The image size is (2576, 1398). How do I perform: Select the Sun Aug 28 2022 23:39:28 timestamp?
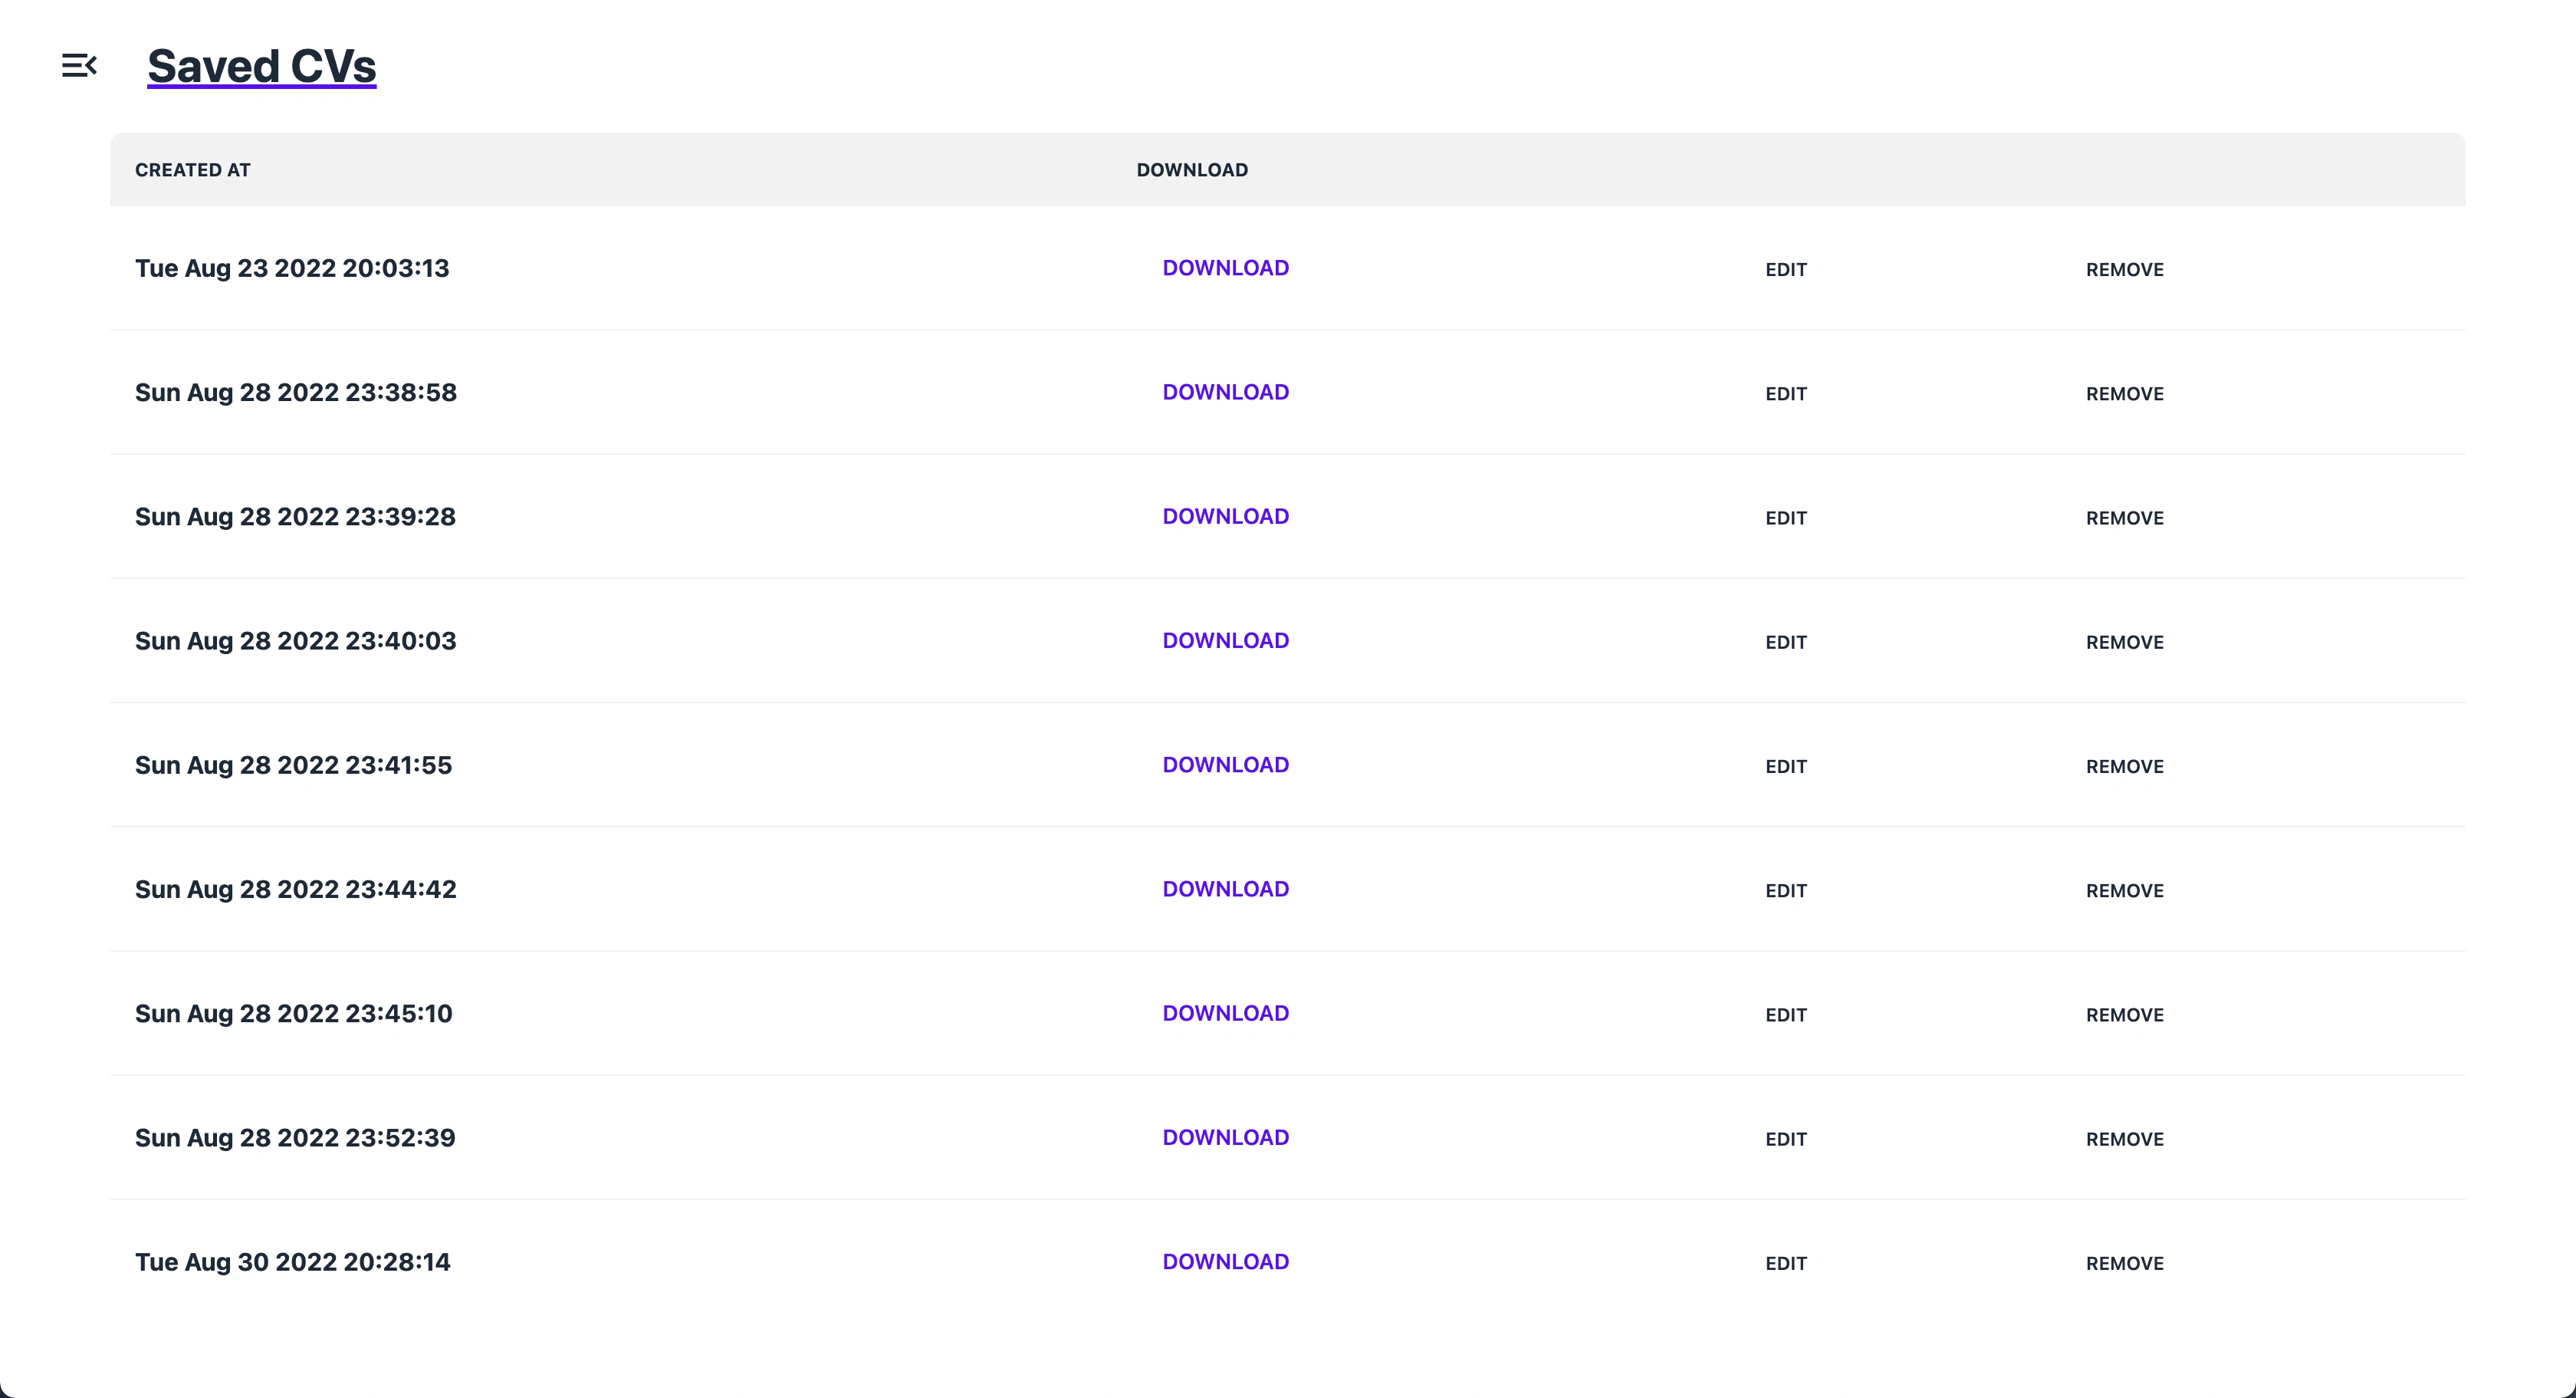[295, 516]
